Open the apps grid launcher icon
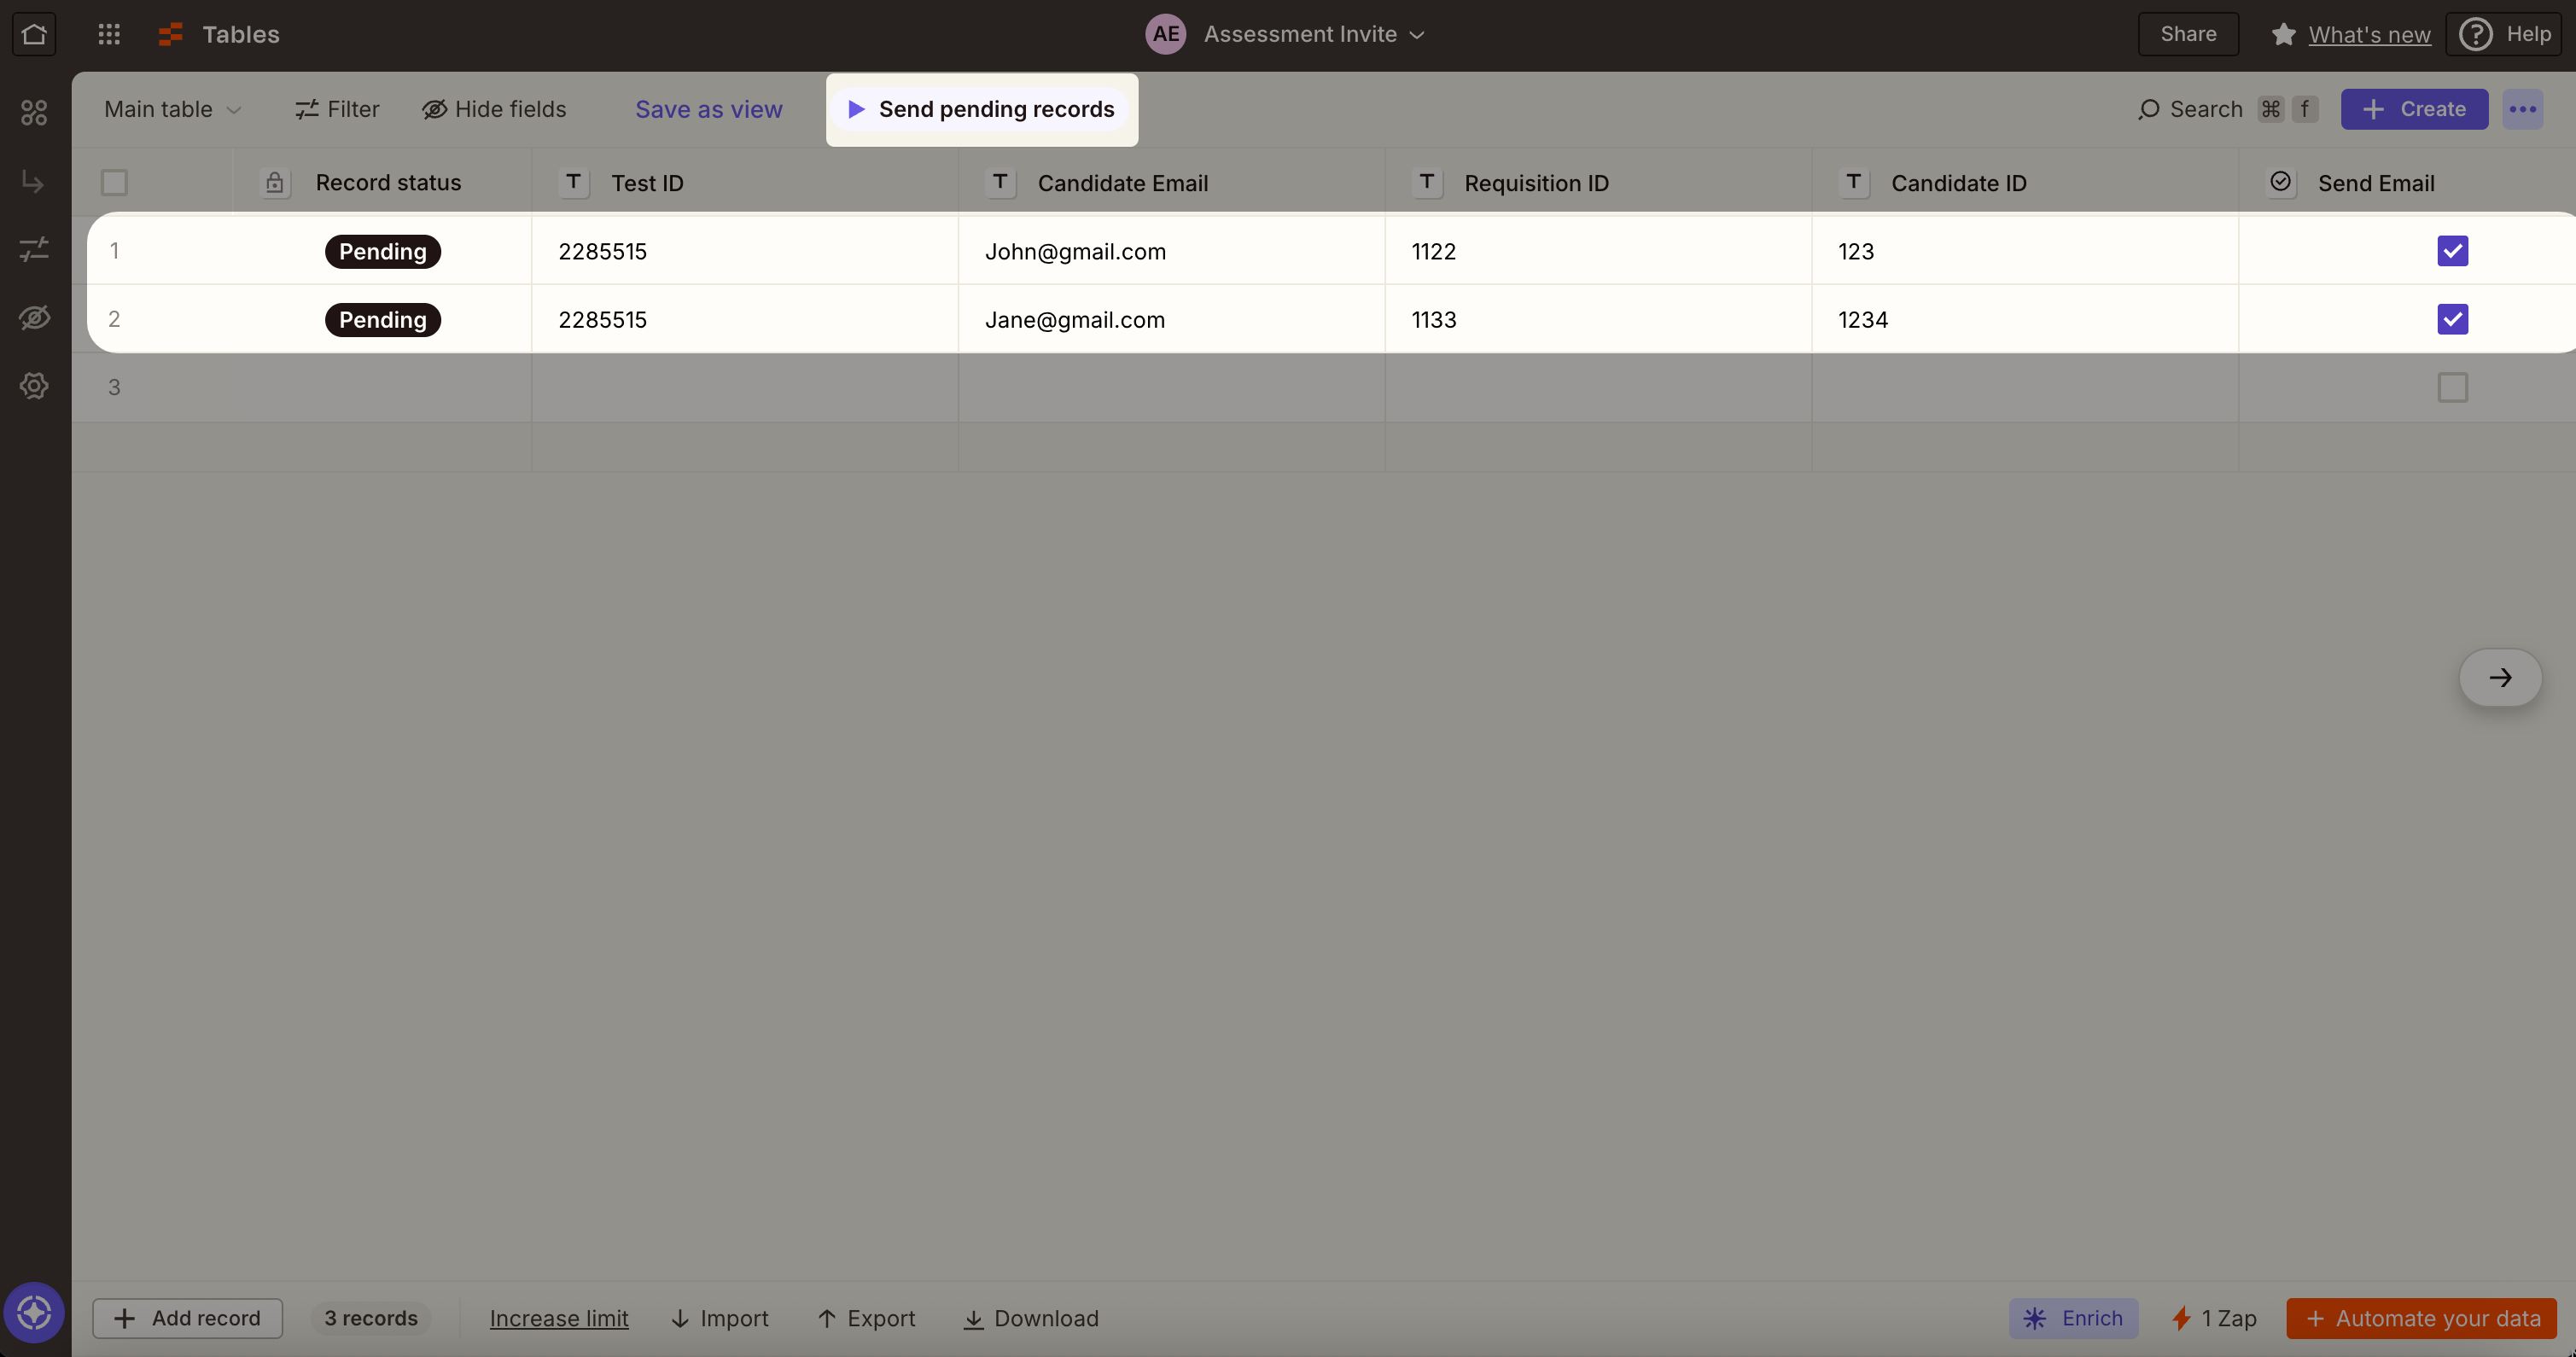This screenshot has width=2576, height=1357. 109,34
